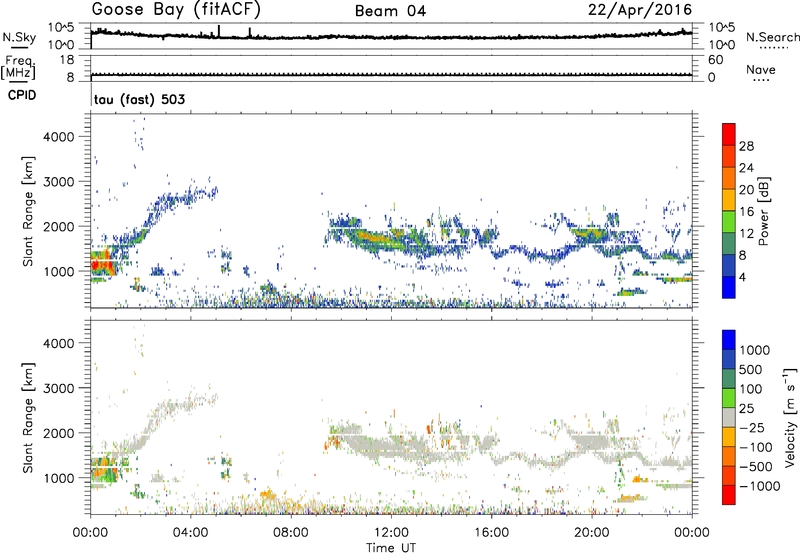Click the 'N.Search' legend label

pyautogui.click(x=773, y=37)
